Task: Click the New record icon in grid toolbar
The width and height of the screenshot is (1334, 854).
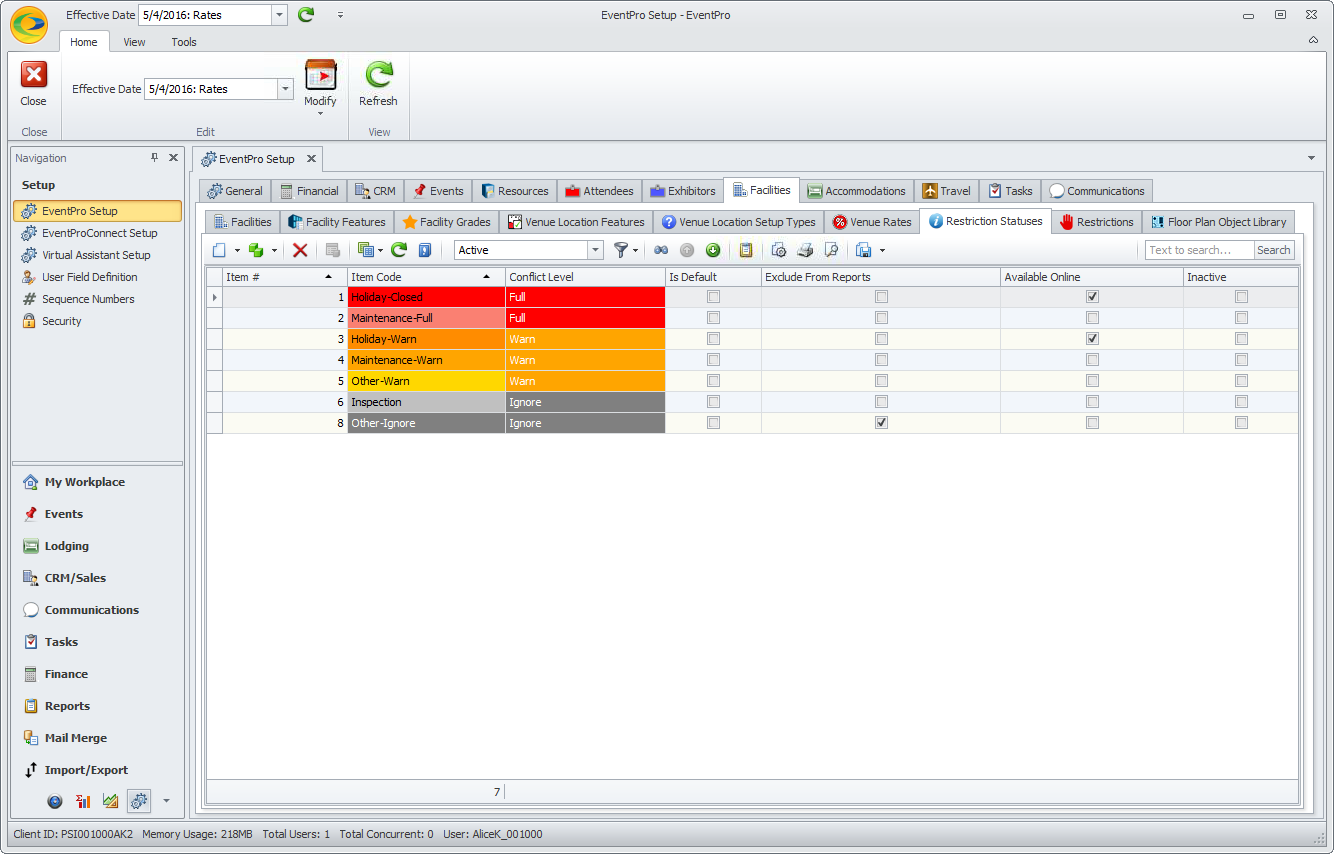Action: pyautogui.click(x=219, y=250)
